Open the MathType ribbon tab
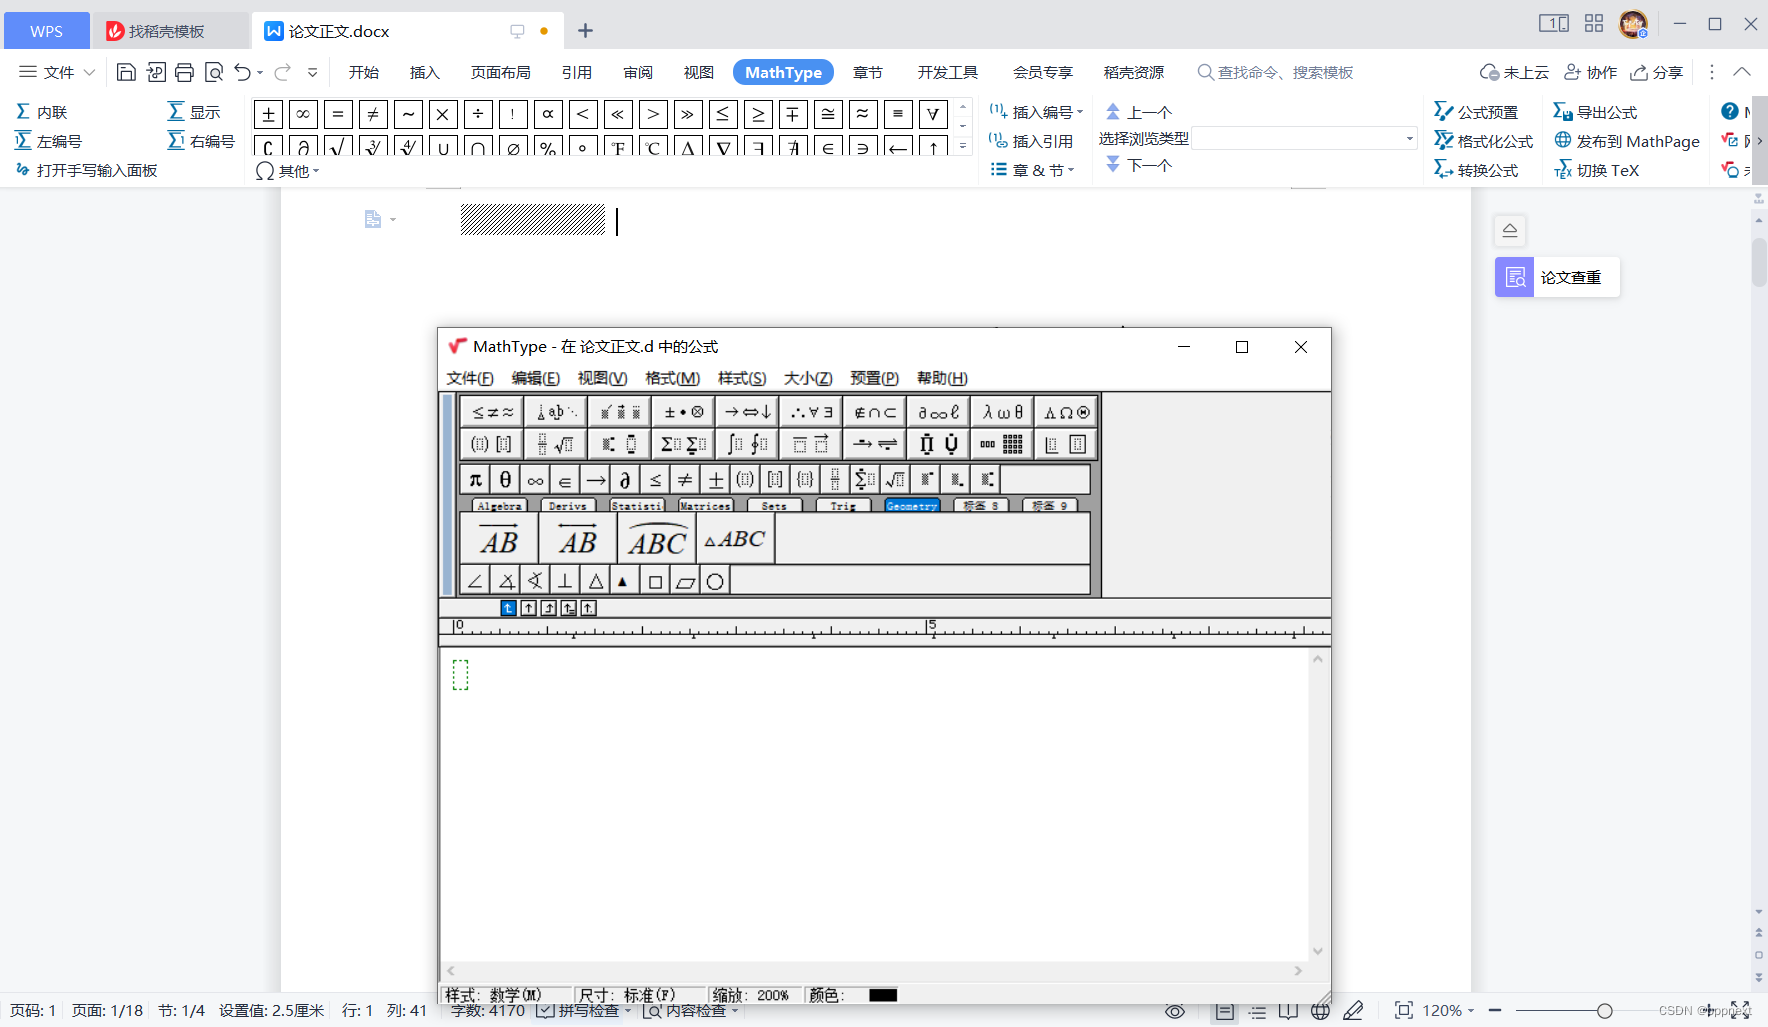 [783, 72]
